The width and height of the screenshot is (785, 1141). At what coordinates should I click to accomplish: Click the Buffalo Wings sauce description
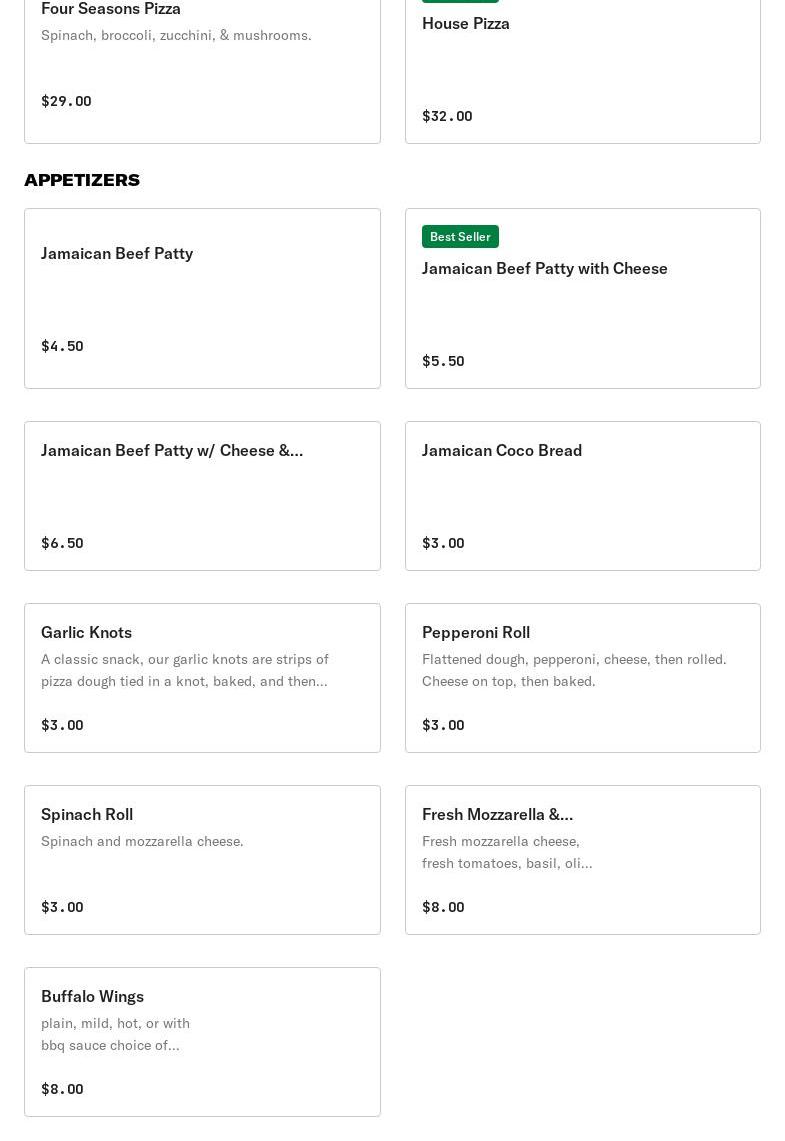click(115, 1034)
